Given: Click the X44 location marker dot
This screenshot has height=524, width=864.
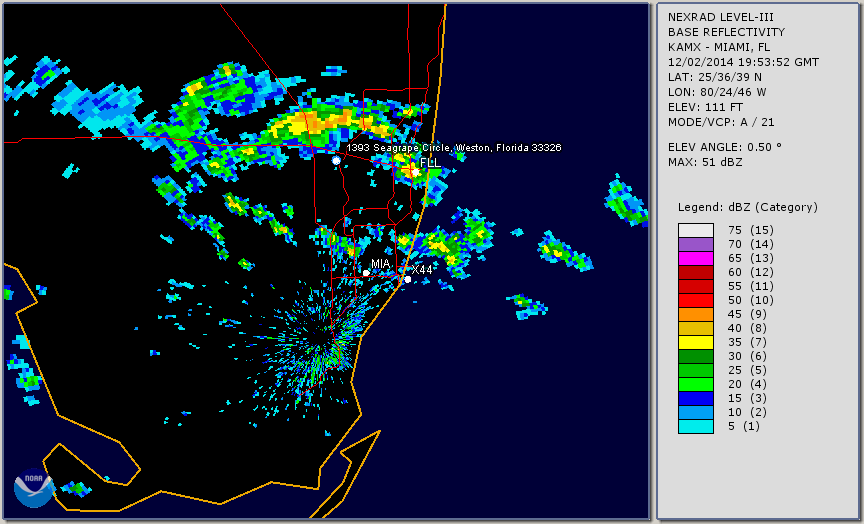Looking at the screenshot, I should point(408,280).
